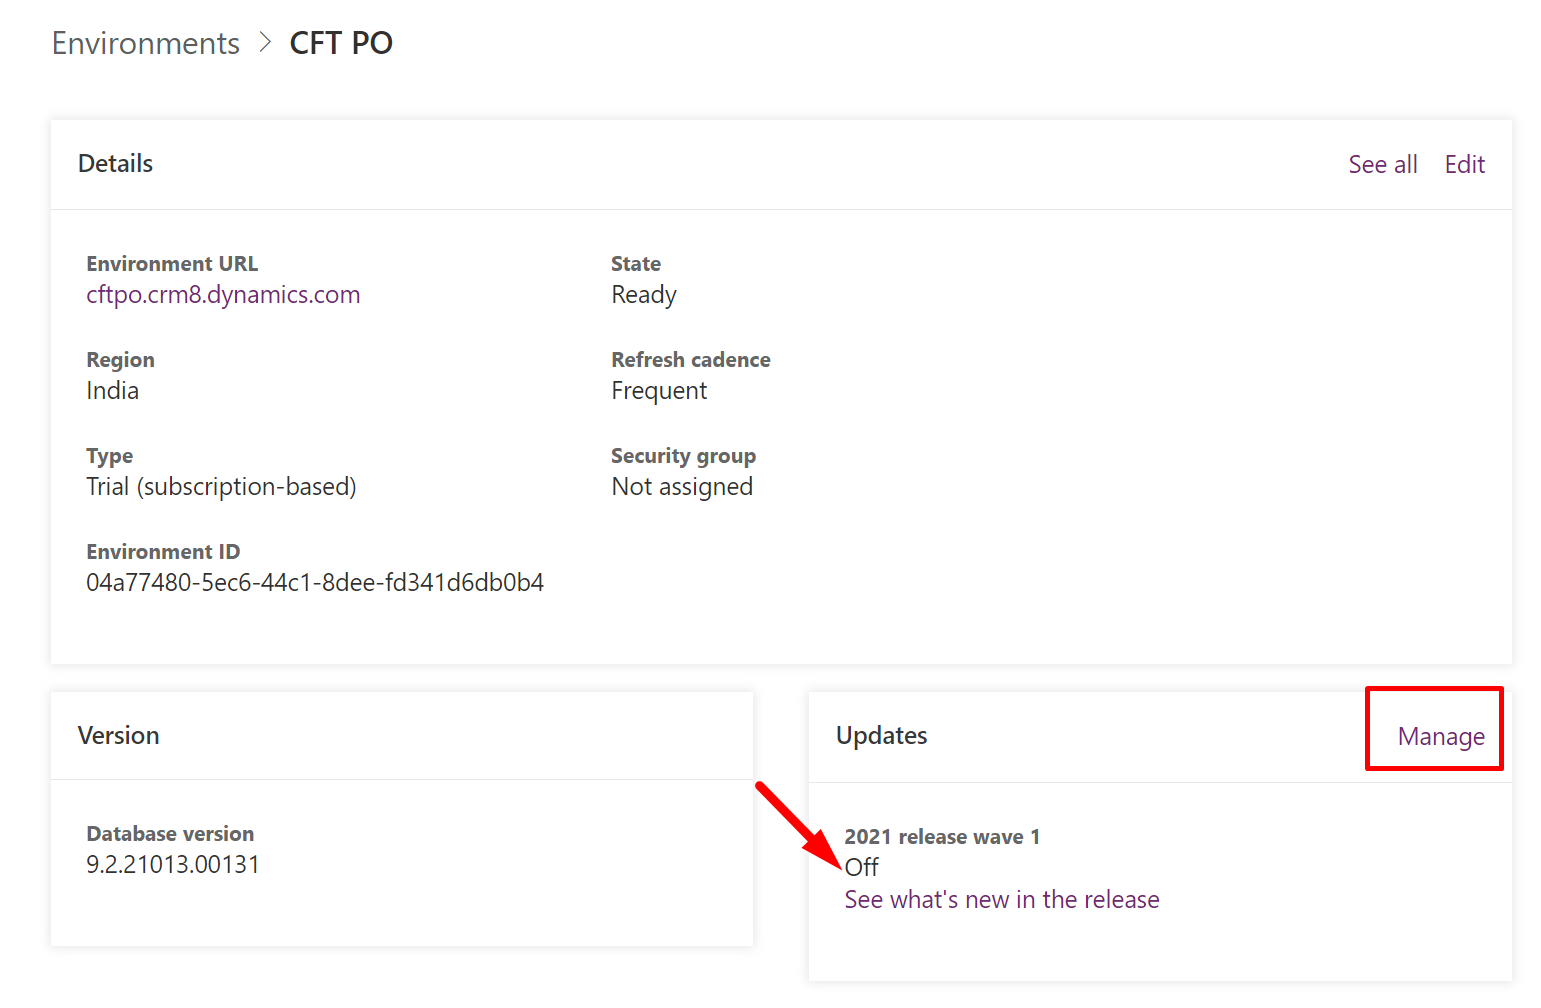Open See all in Details

(x=1382, y=165)
